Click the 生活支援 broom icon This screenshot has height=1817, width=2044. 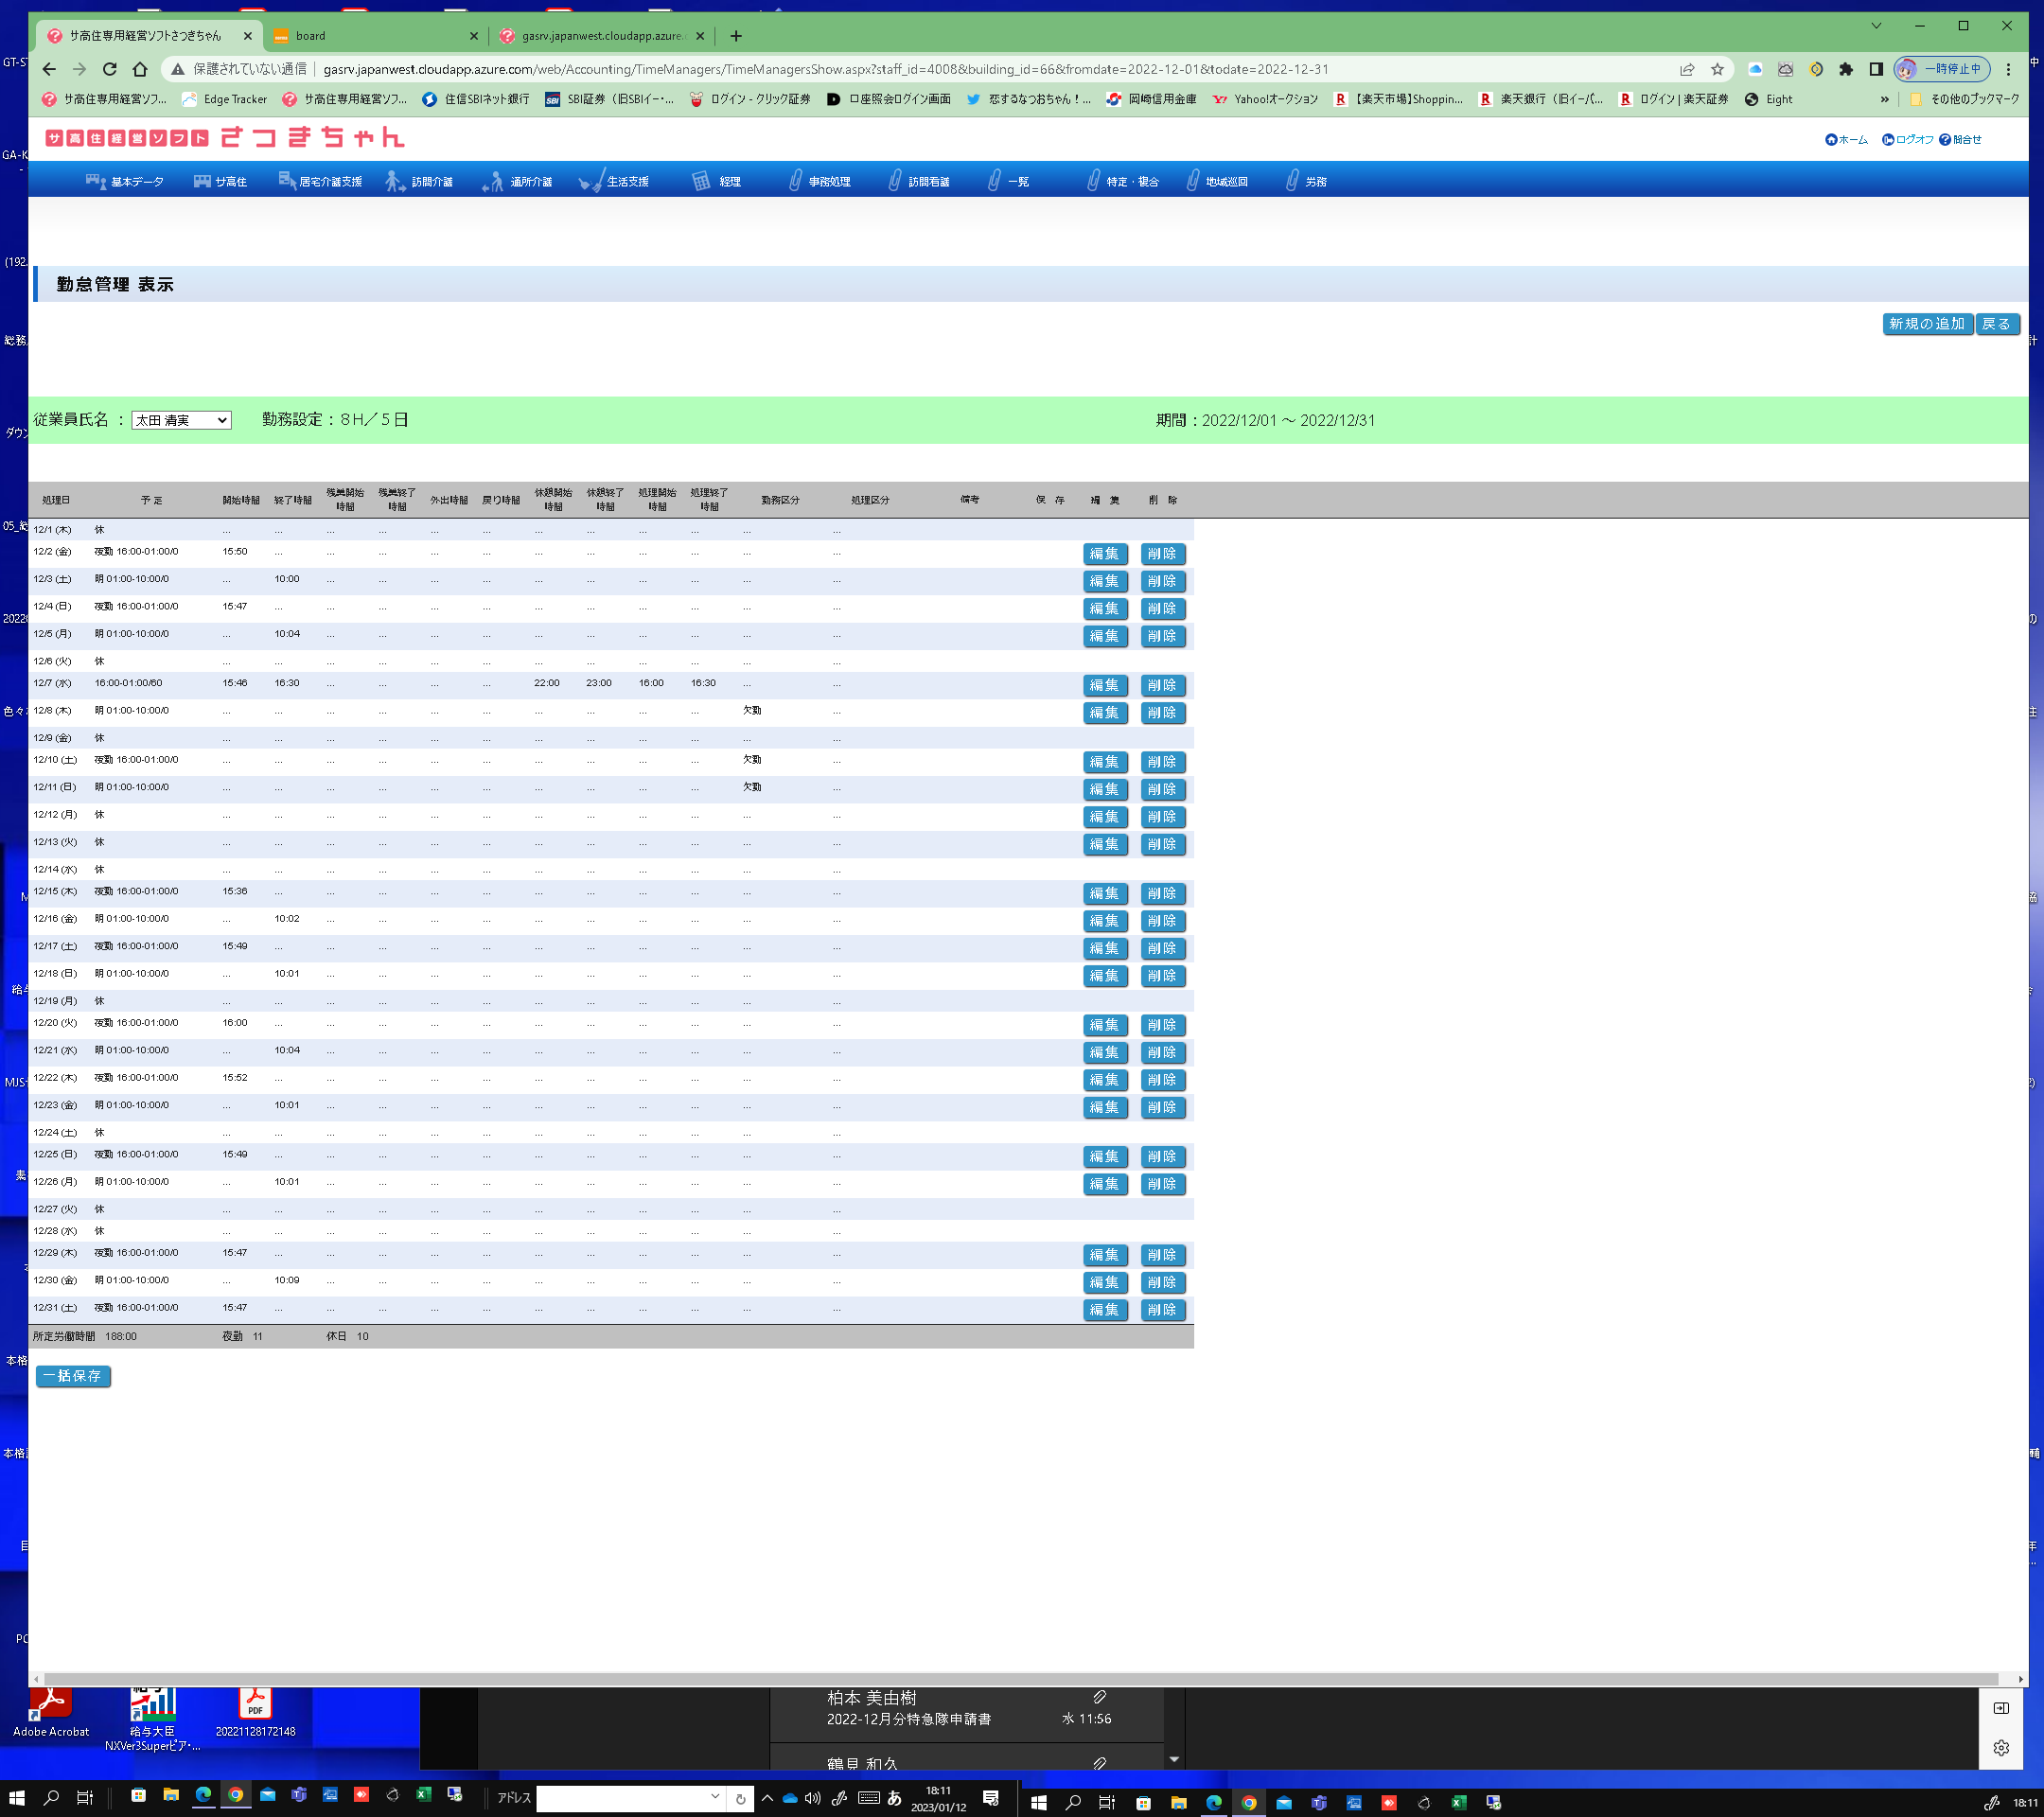[591, 181]
